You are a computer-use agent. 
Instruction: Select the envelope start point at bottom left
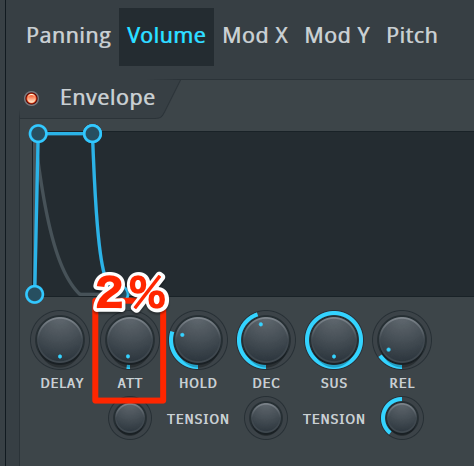[x=35, y=294]
